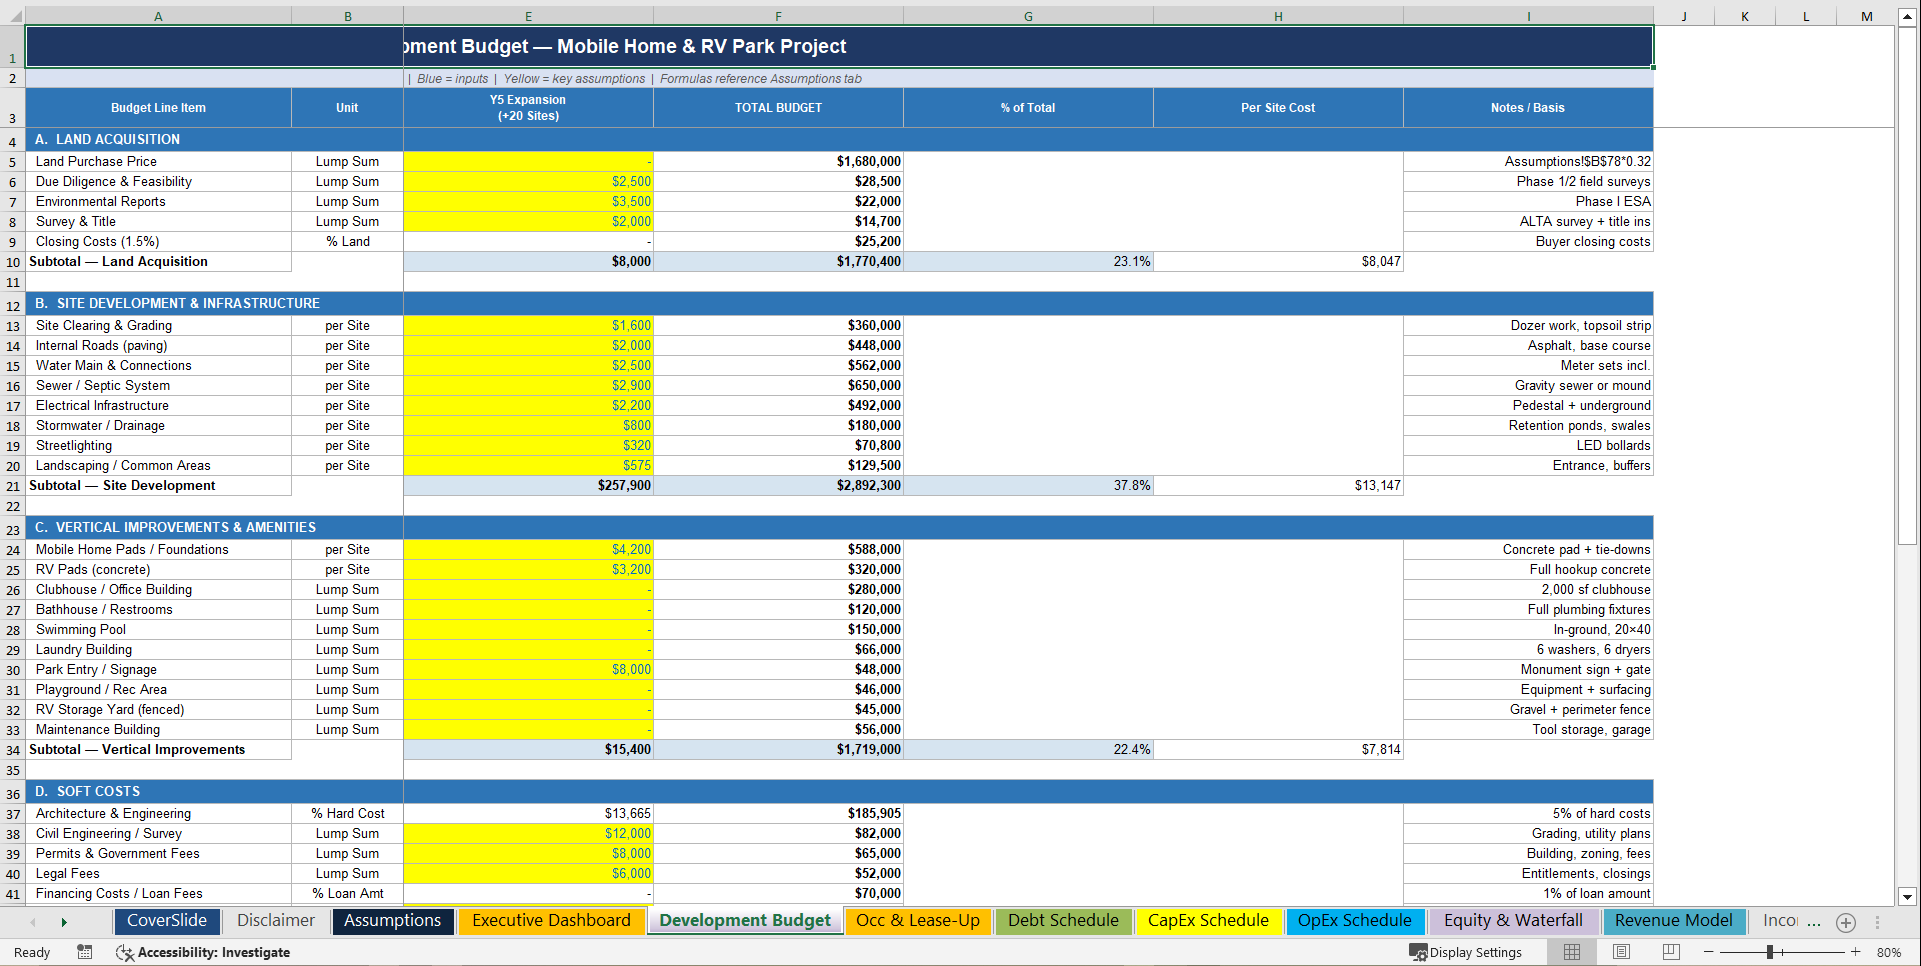Click the New Sheet plus icon

(1846, 922)
